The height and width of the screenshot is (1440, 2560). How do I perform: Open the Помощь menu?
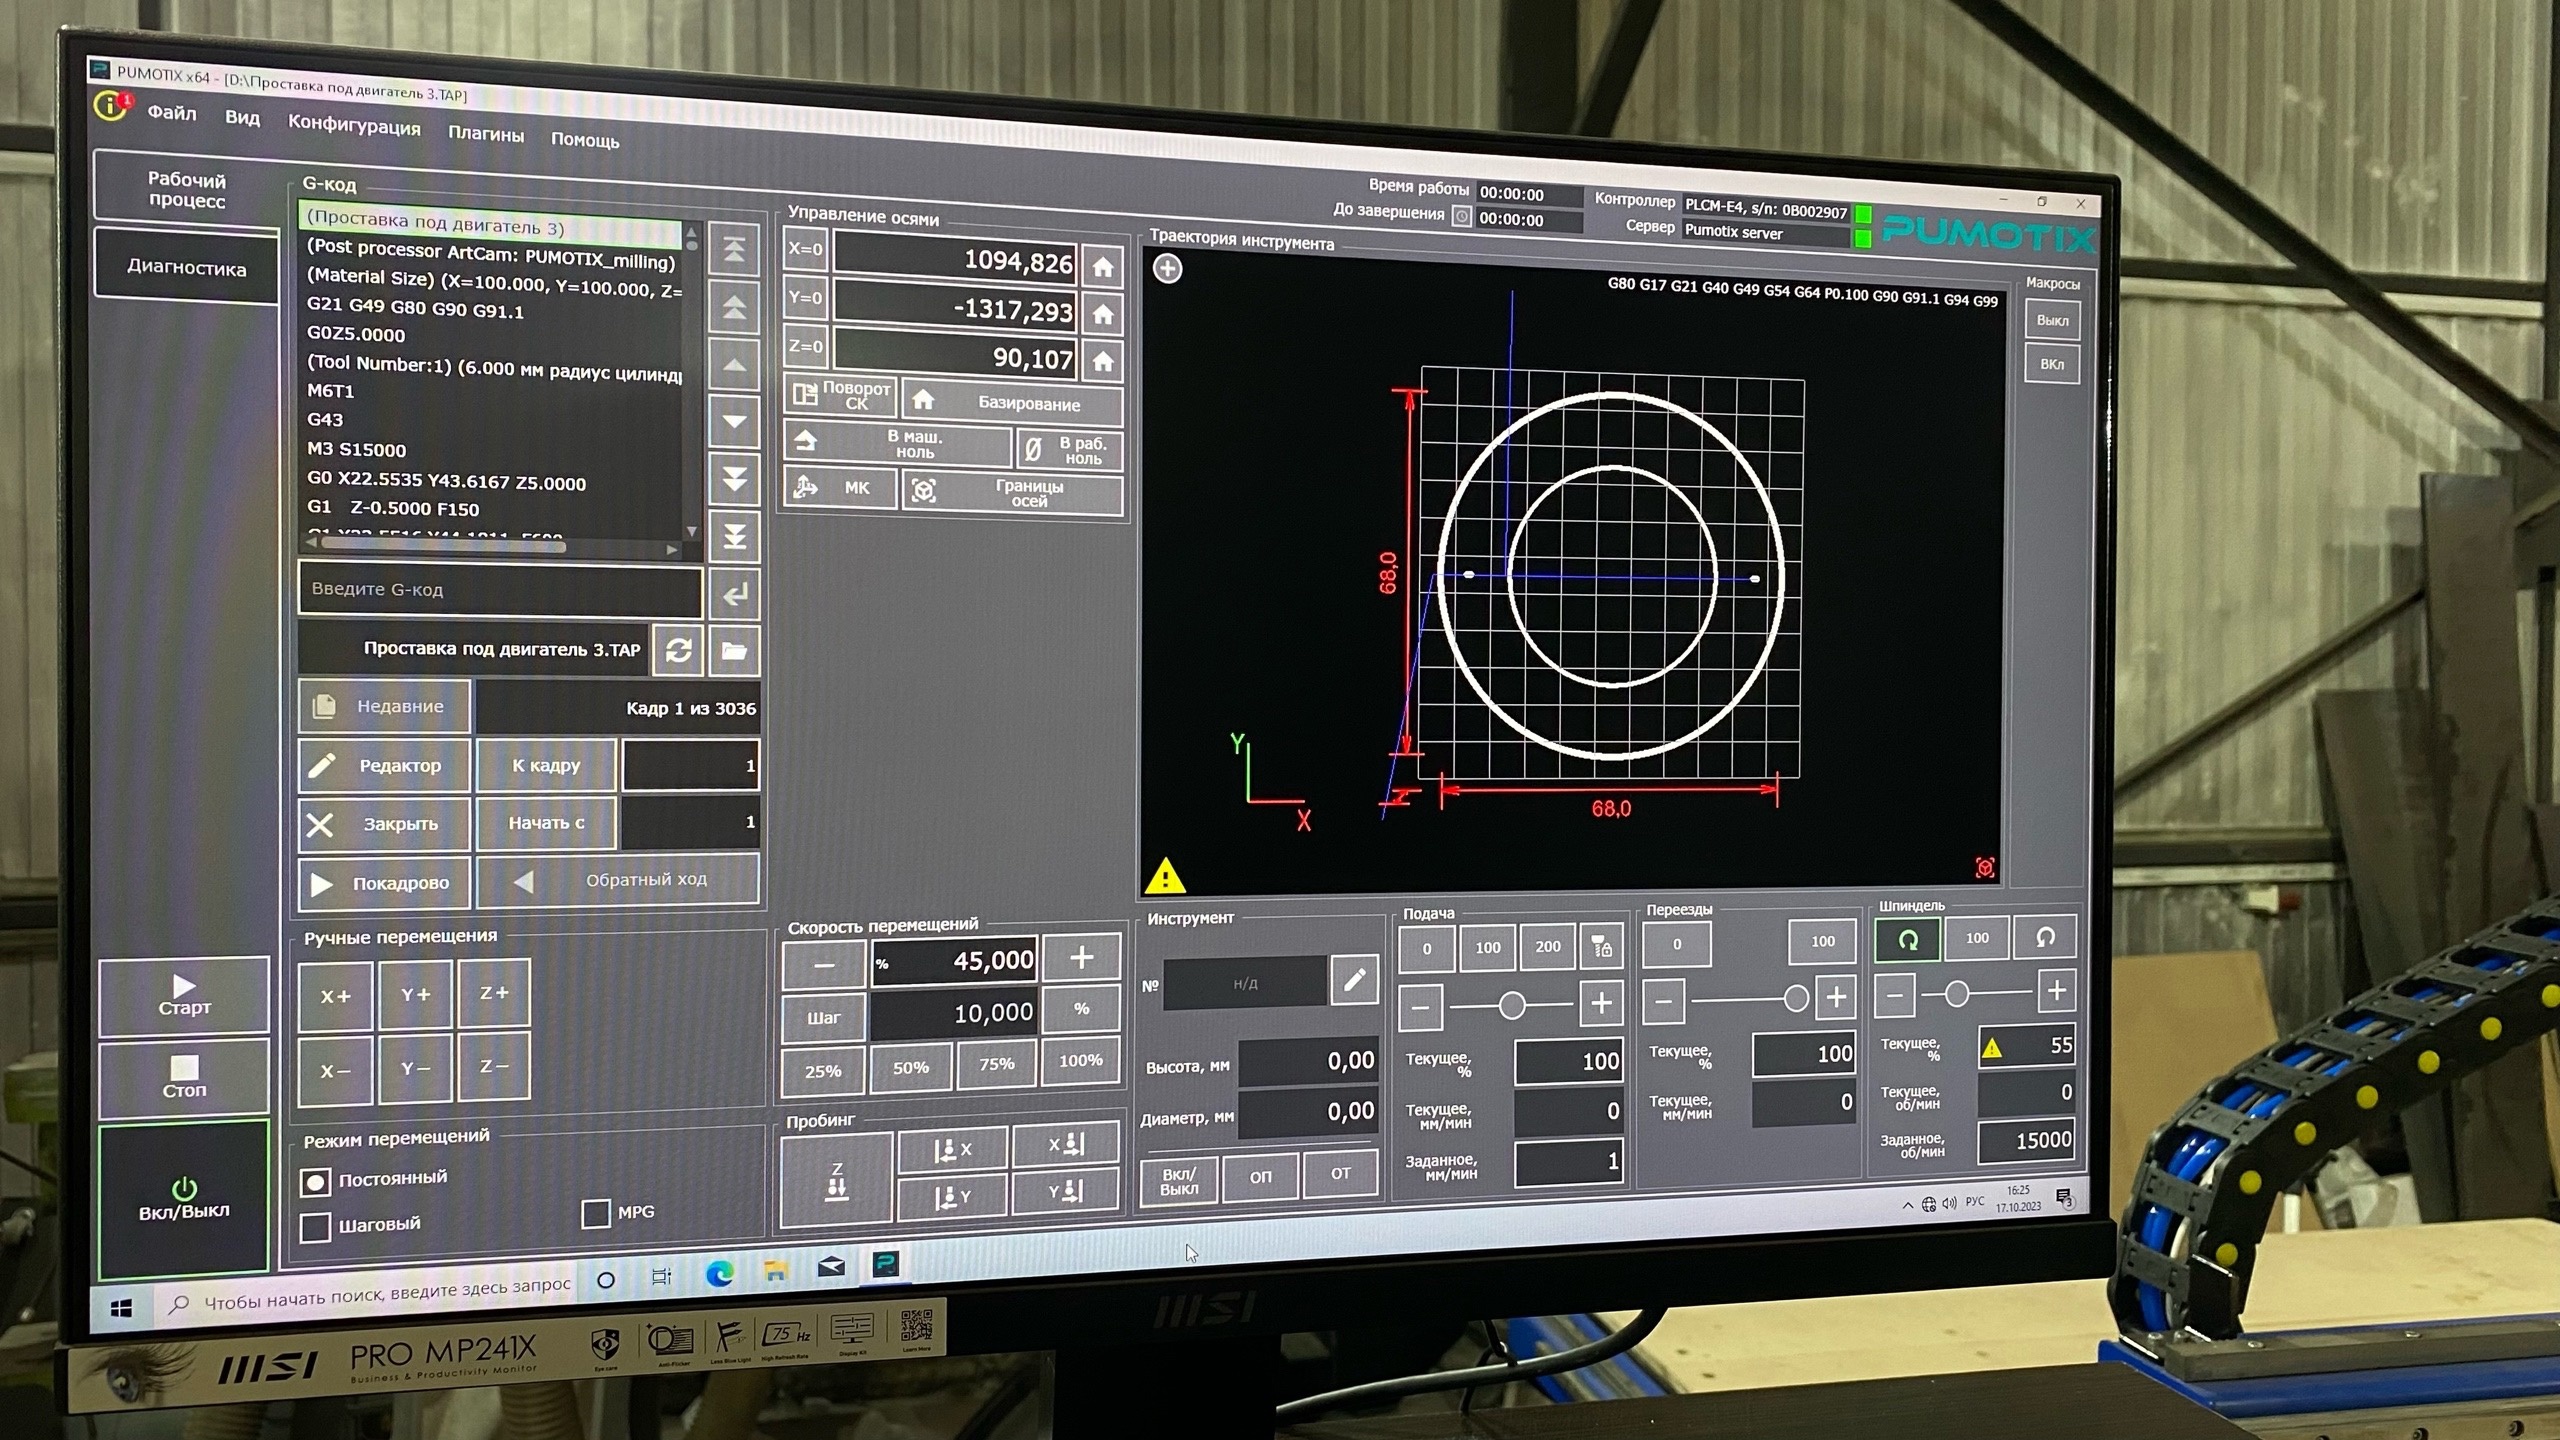(585, 140)
